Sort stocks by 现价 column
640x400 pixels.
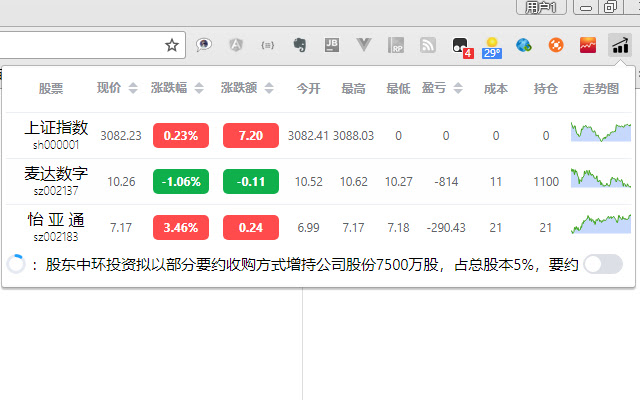(133, 88)
